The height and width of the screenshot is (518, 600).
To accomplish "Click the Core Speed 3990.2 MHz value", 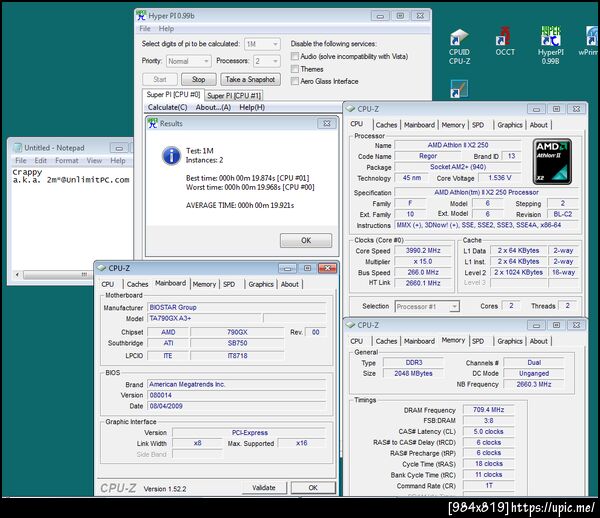I will 423,251.
